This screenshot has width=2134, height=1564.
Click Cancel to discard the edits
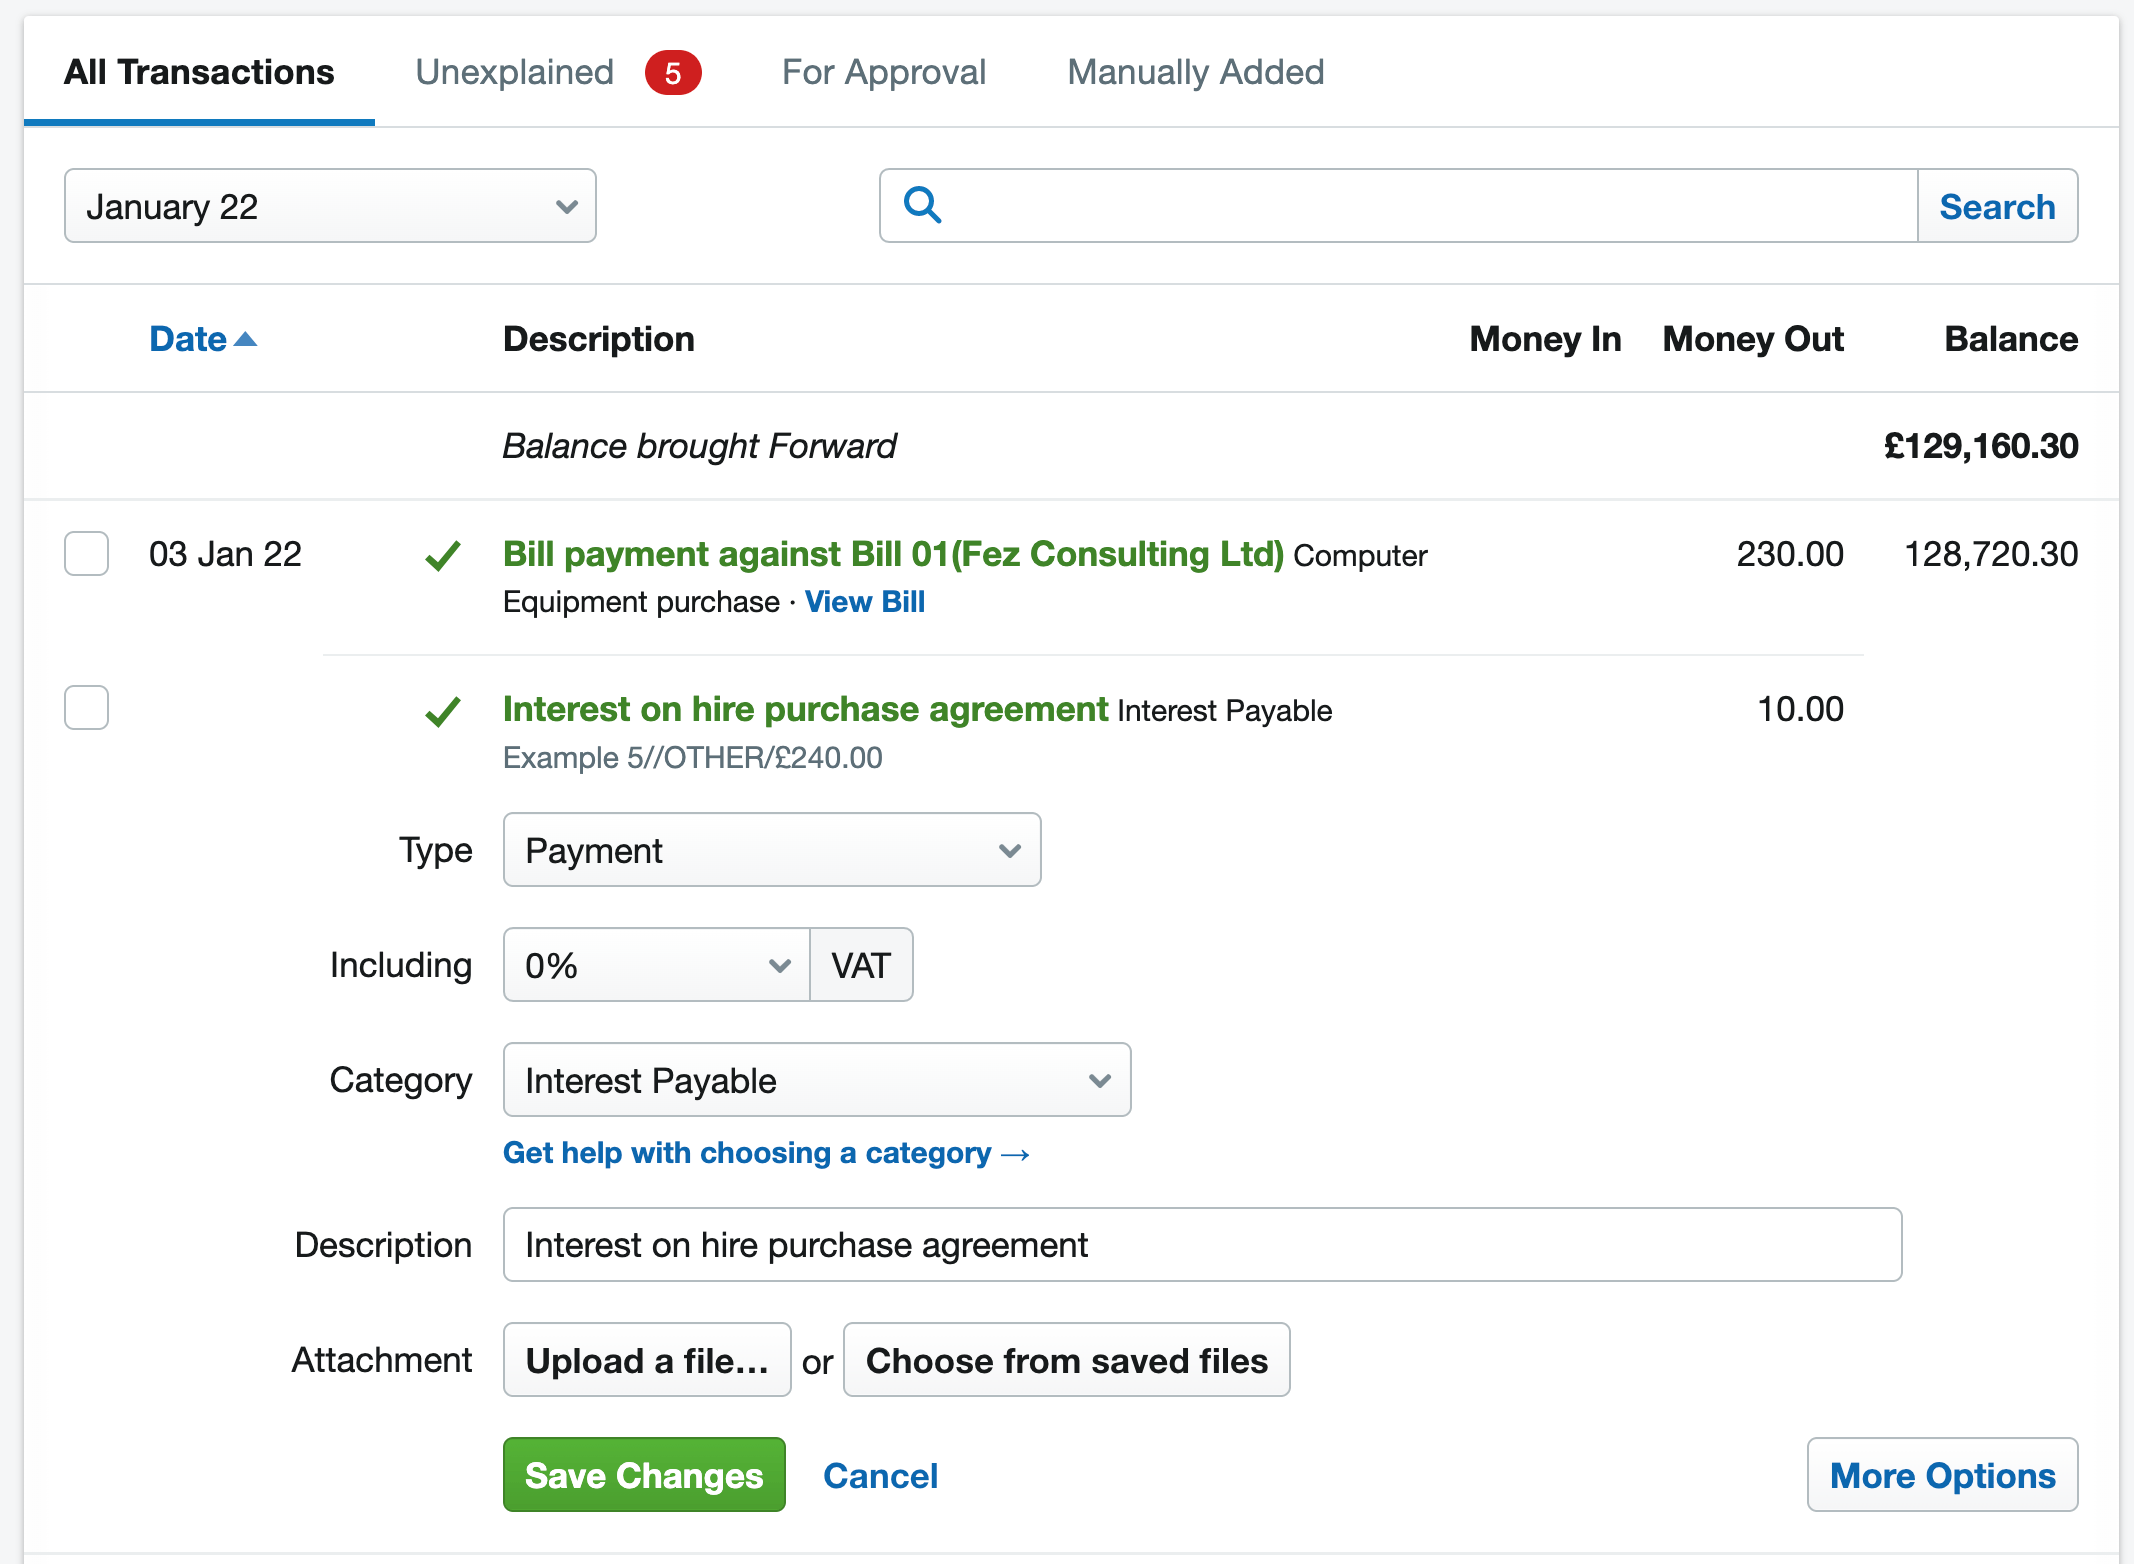point(880,1475)
